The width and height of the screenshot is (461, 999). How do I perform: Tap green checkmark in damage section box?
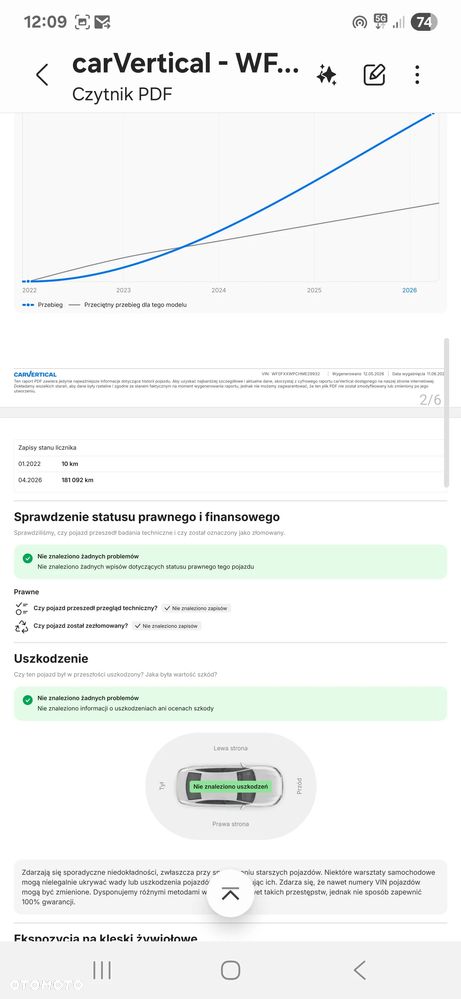pyautogui.click(x=27, y=700)
